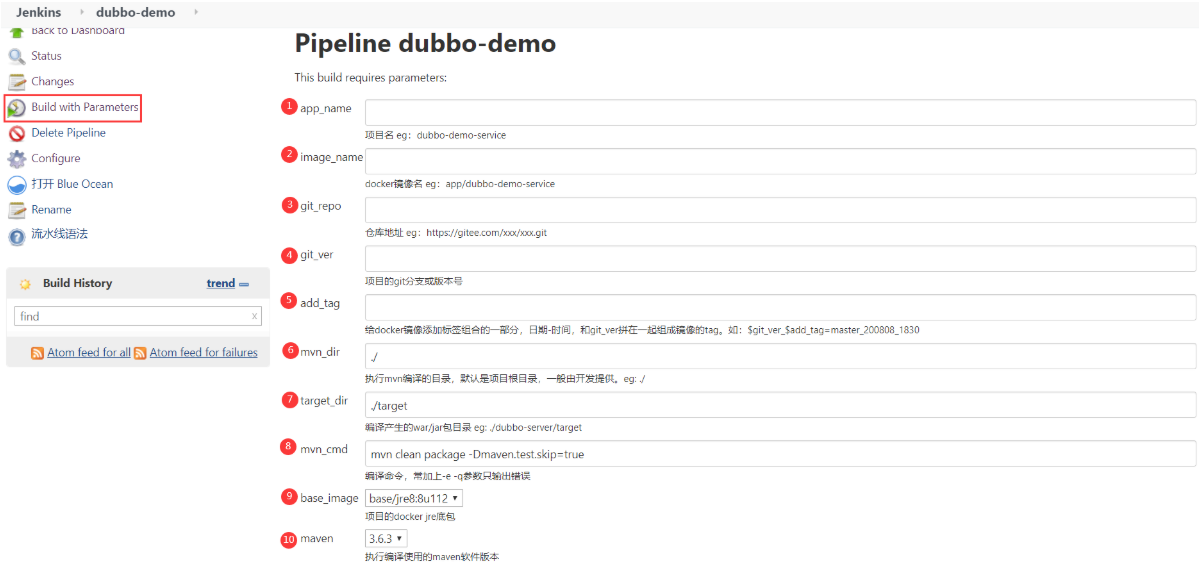The height and width of the screenshot is (572, 1200).
Task: Click the mvn_dir input field
Action: pyautogui.click(x=780, y=356)
